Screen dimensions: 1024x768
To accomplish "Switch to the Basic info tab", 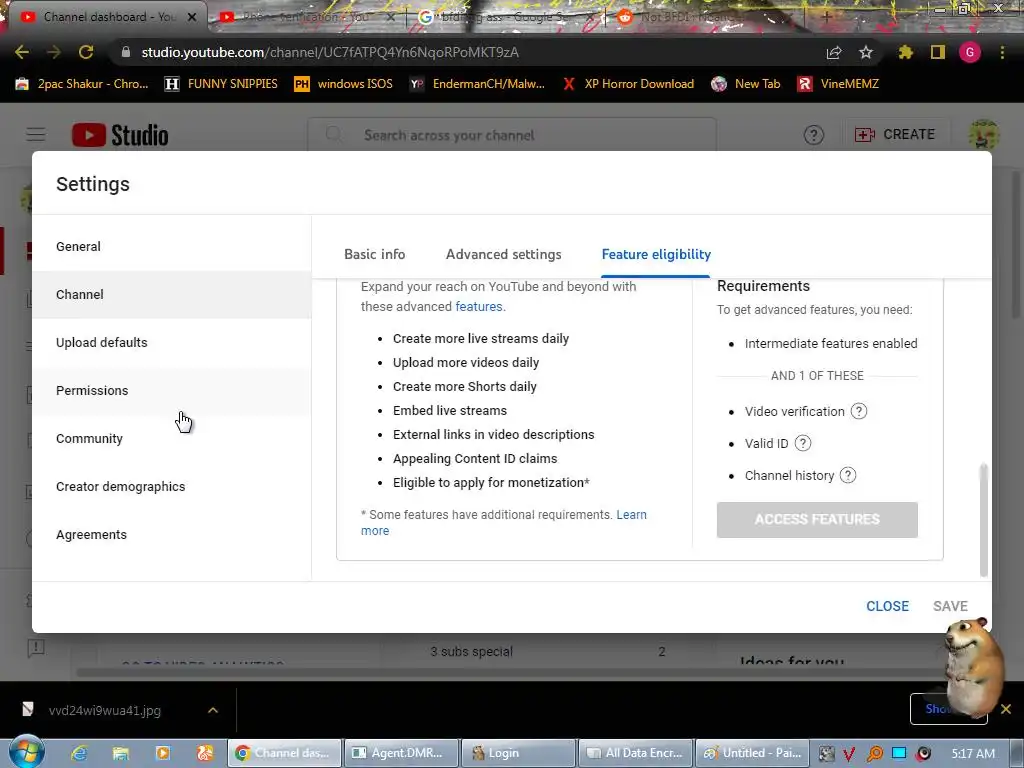I will 375,254.
